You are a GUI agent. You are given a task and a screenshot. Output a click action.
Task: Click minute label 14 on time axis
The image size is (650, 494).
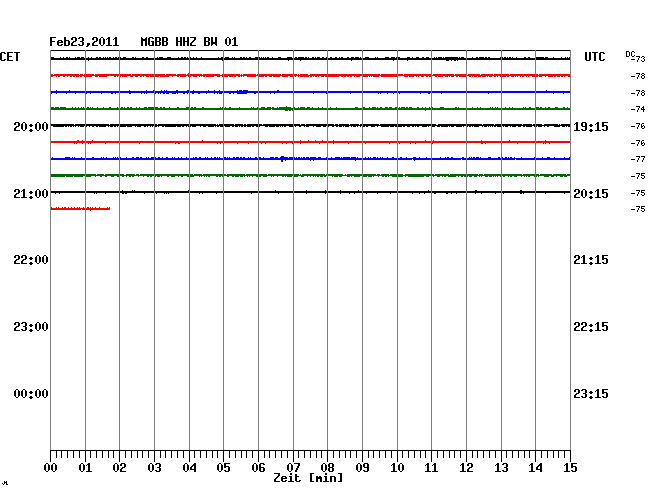pos(535,468)
